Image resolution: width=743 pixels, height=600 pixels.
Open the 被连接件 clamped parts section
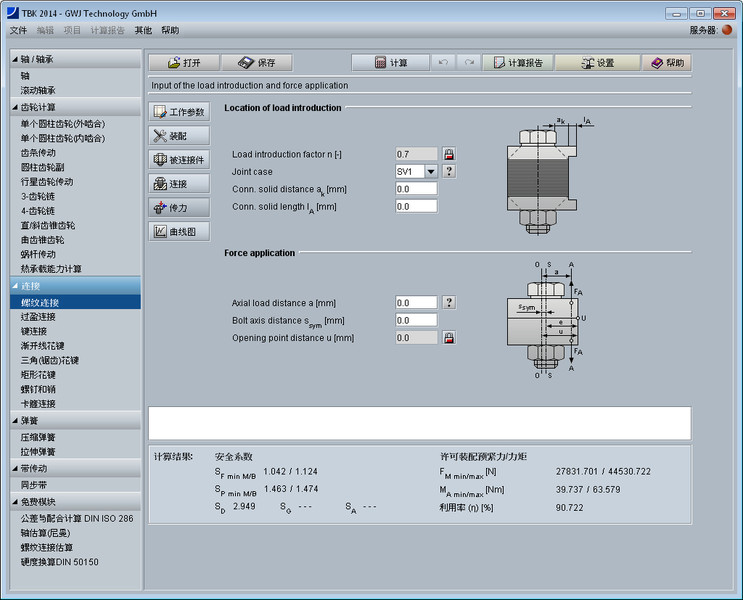coord(179,160)
